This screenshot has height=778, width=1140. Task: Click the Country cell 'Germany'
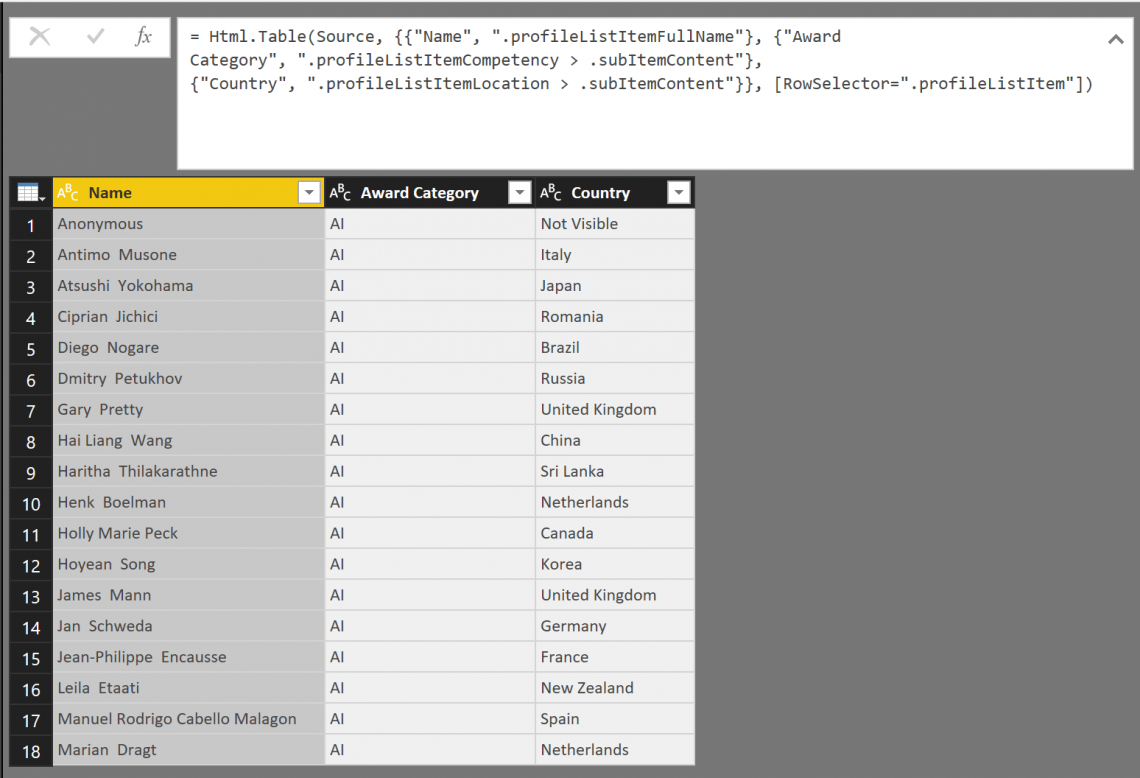point(614,626)
